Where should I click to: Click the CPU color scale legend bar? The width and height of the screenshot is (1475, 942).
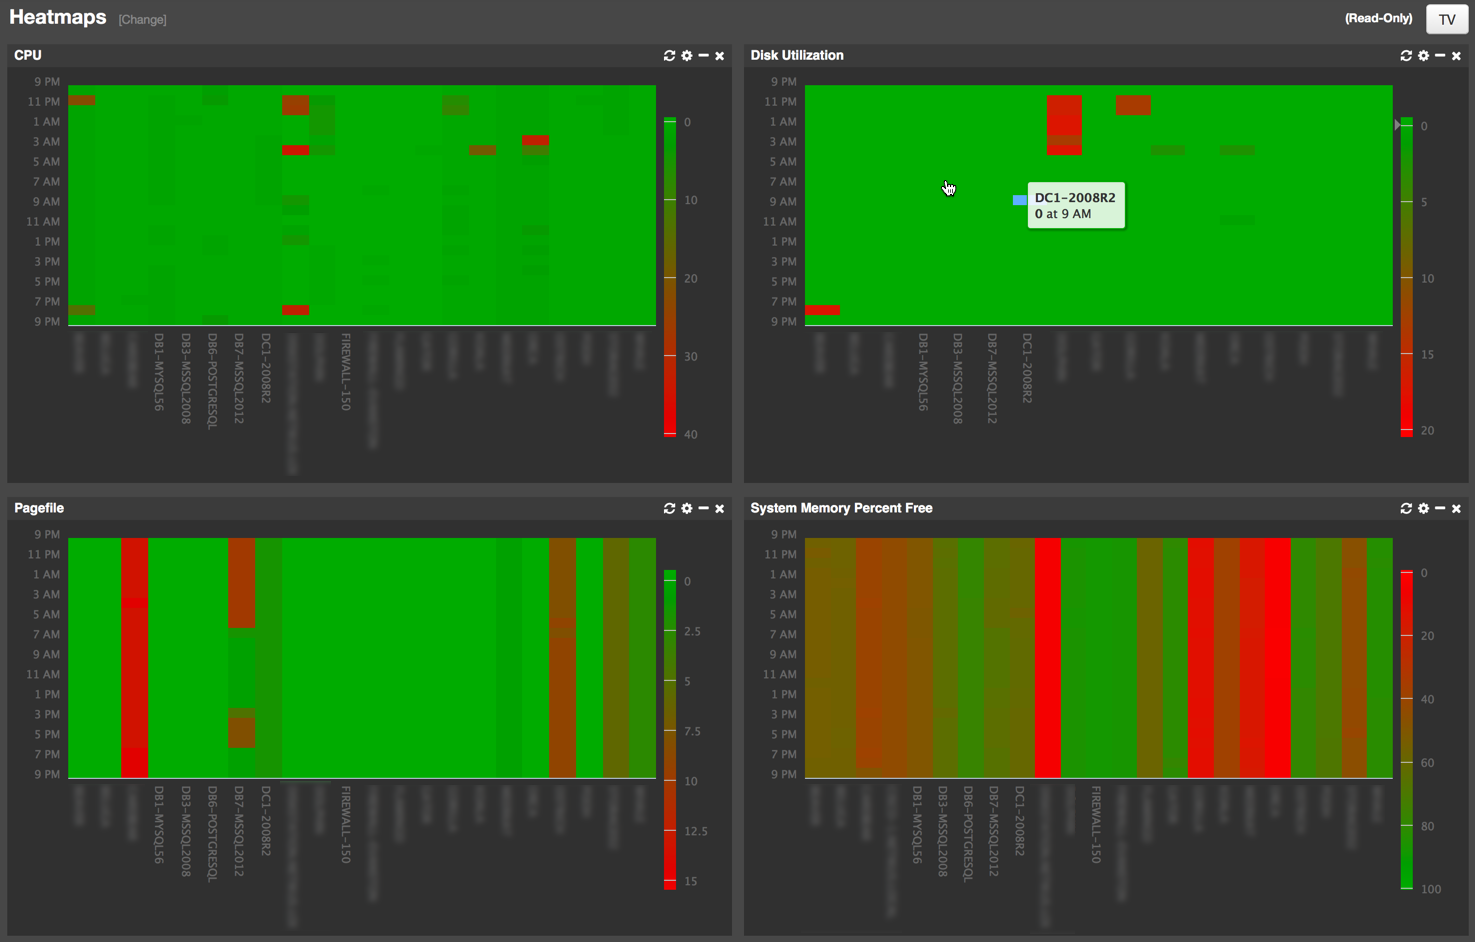(670, 277)
